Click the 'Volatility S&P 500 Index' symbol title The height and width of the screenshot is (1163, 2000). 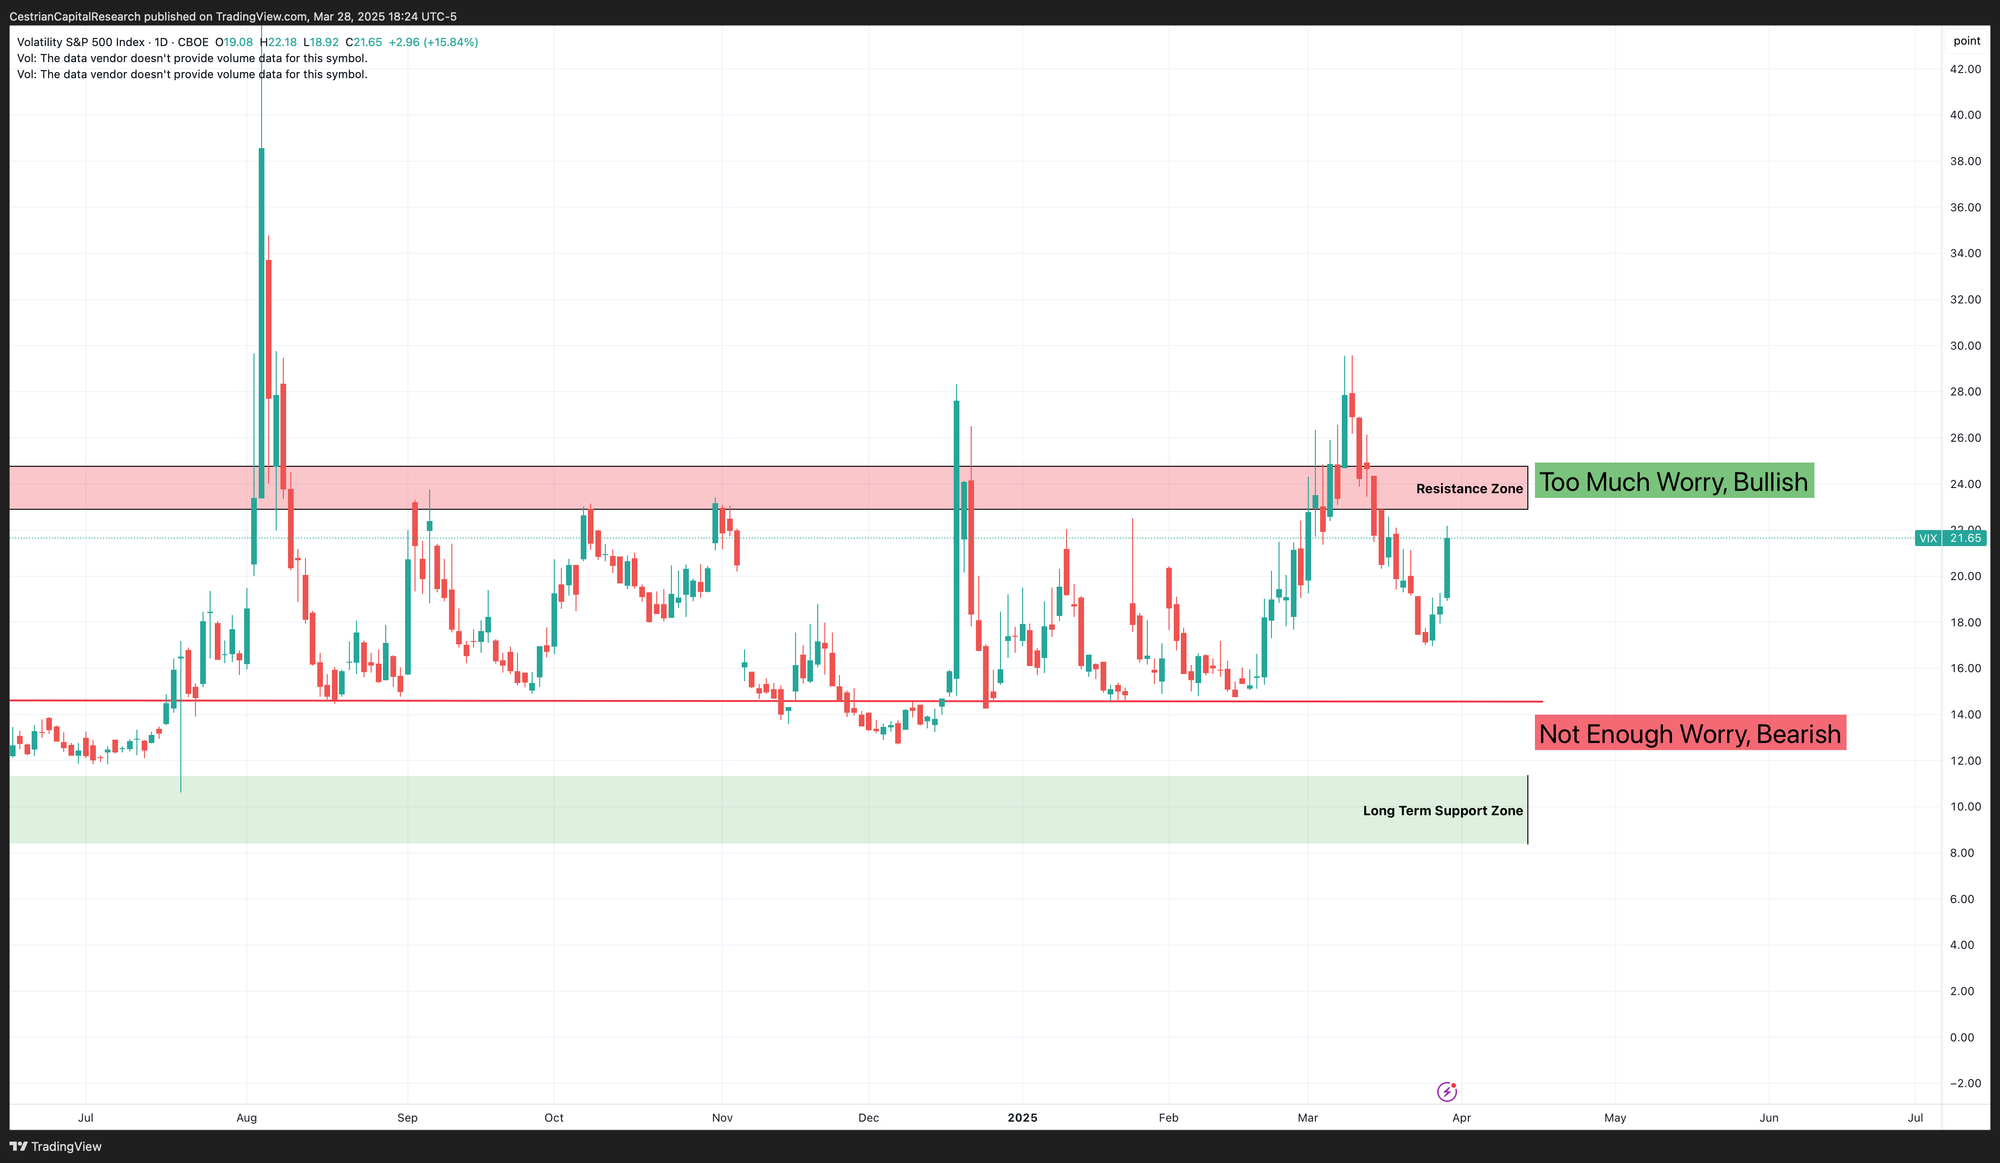point(81,42)
